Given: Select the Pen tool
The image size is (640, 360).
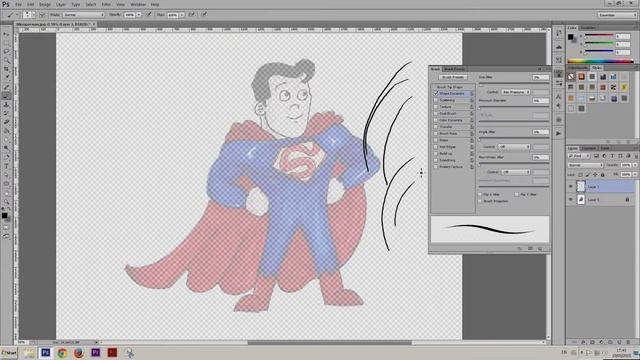Looking at the screenshot, I should [6, 157].
